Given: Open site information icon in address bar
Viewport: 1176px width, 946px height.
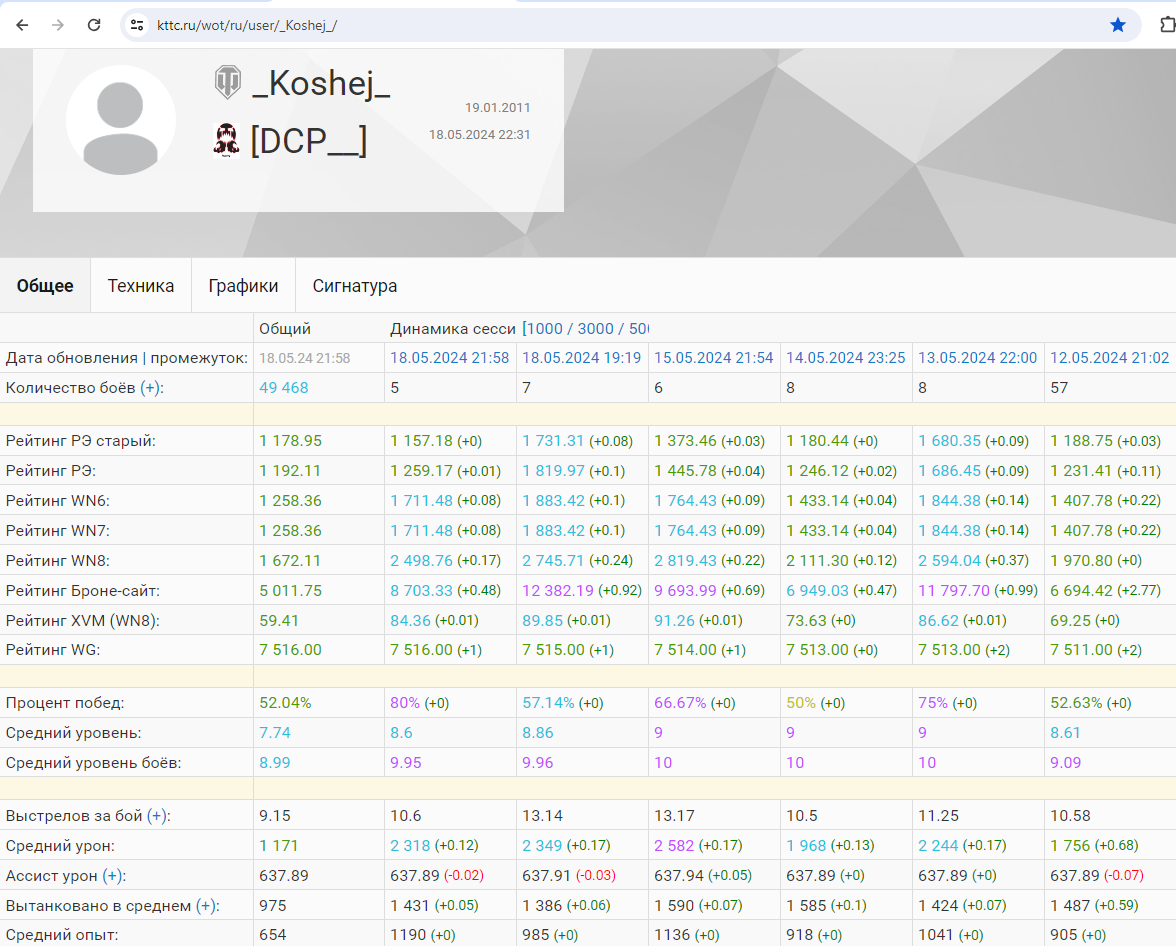Looking at the screenshot, I should [x=138, y=25].
